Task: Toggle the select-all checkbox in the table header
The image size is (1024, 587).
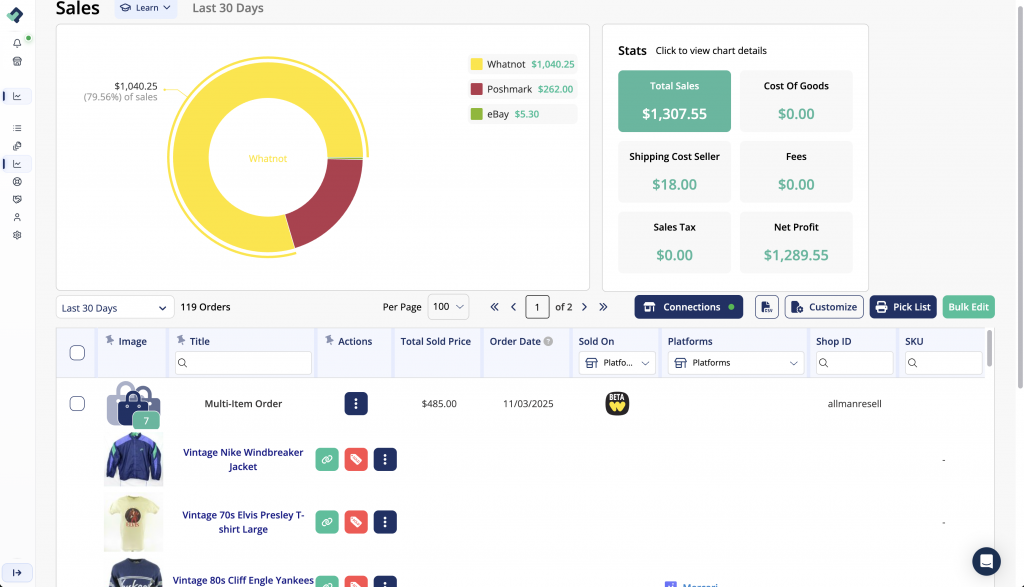Action: click(x=77, y=352)
